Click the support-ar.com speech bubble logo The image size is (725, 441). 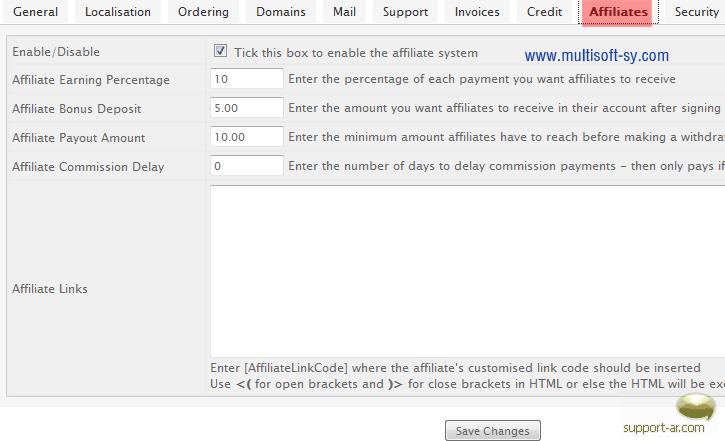coord(696,406)
